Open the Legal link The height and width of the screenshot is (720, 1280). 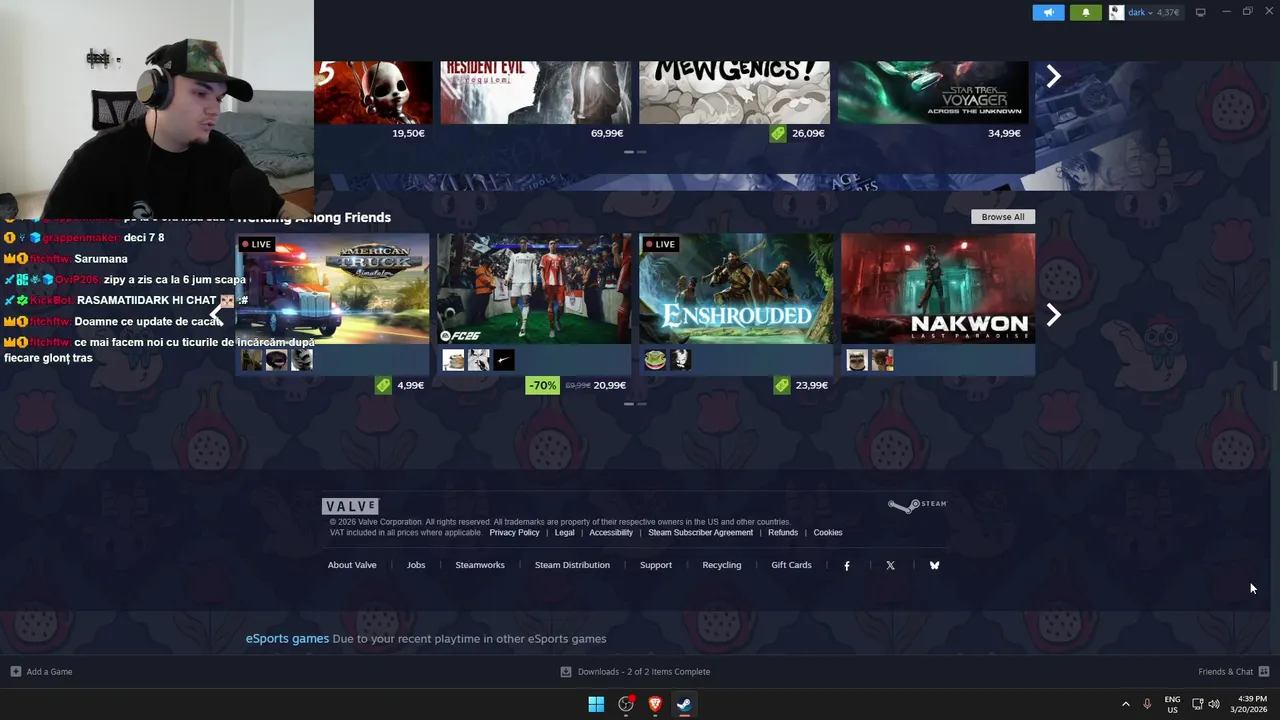coord(565,533)
